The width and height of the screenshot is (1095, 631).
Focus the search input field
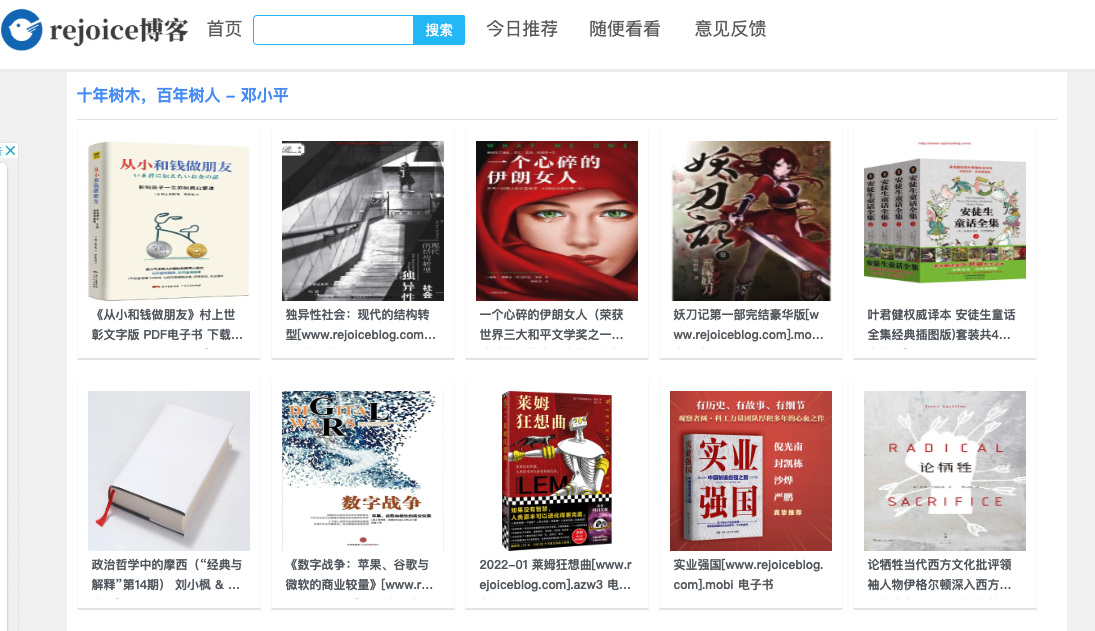coord(333,30)
